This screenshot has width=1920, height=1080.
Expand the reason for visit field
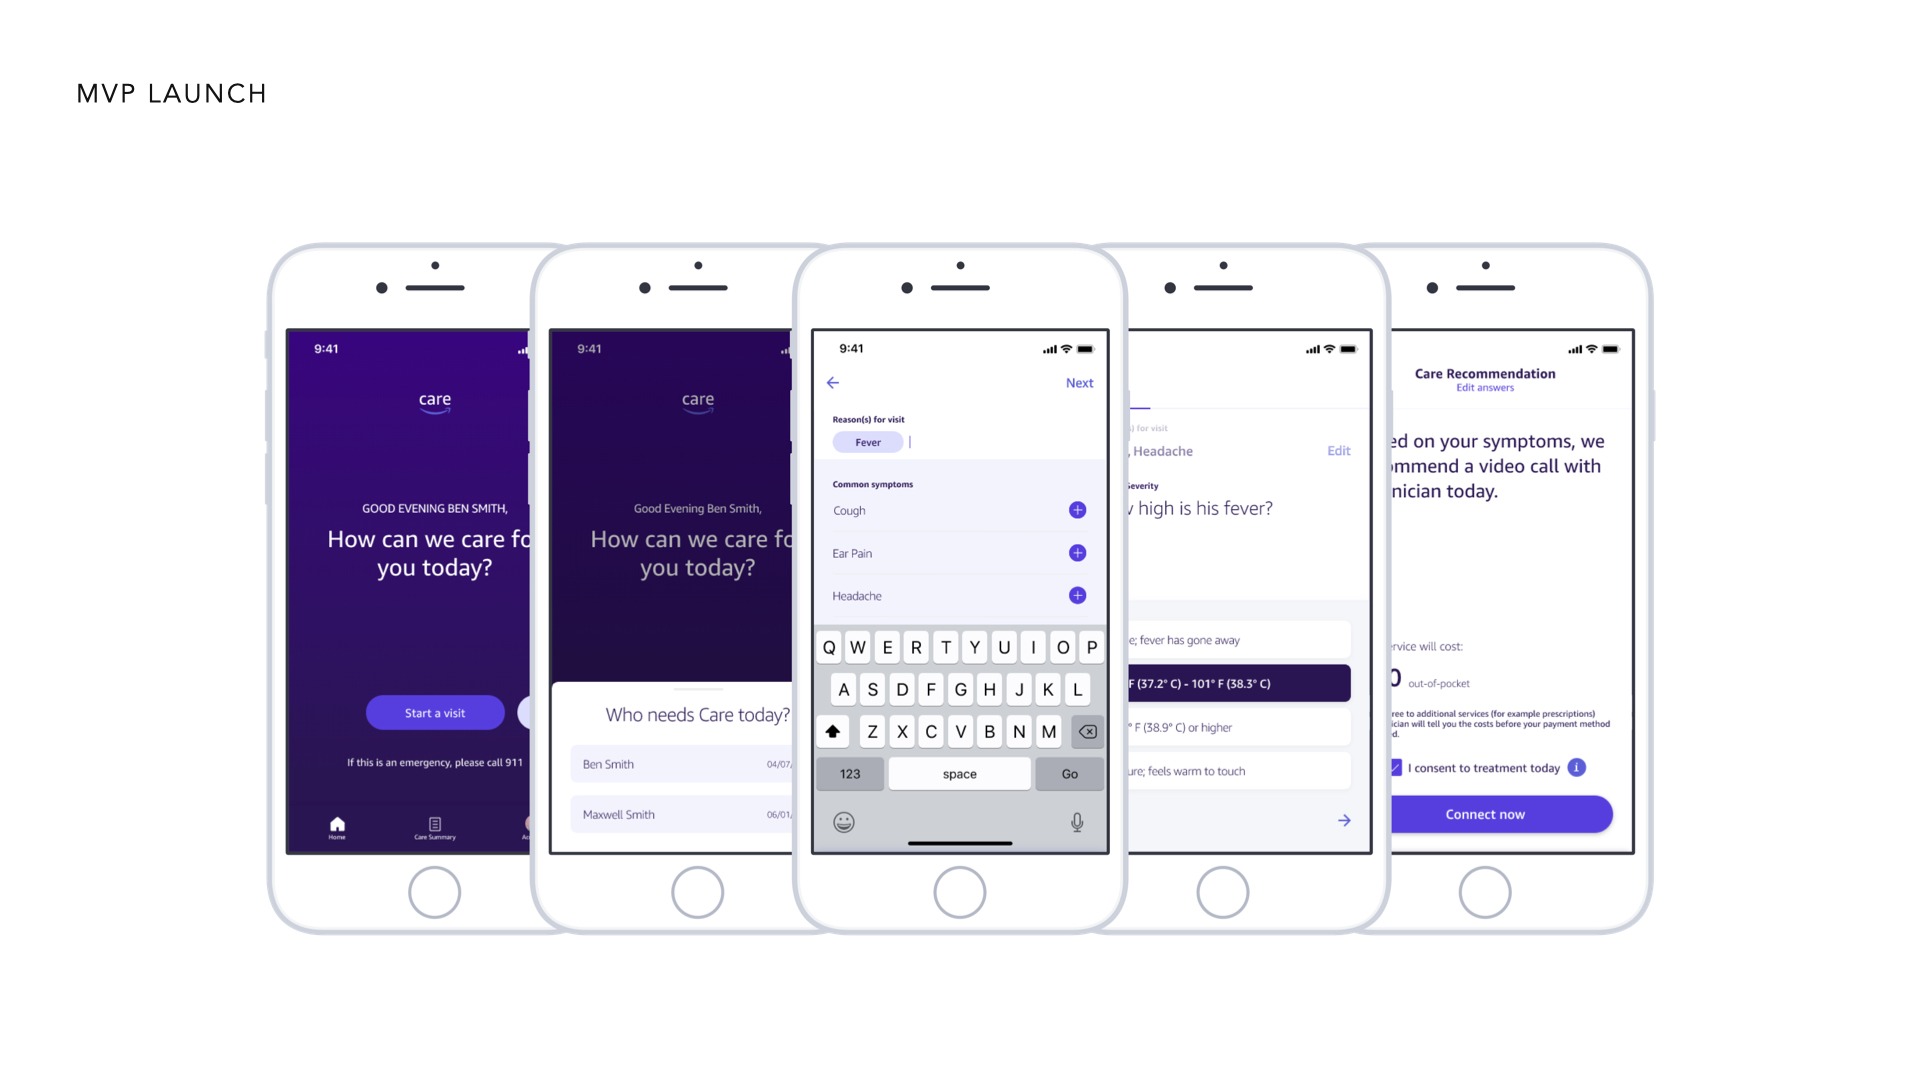[x=960, y=442]
